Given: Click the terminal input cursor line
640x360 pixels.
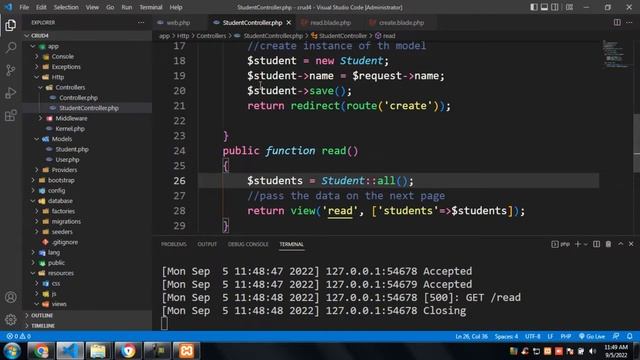Looking at the screenshot, I should tap(164, 324).
